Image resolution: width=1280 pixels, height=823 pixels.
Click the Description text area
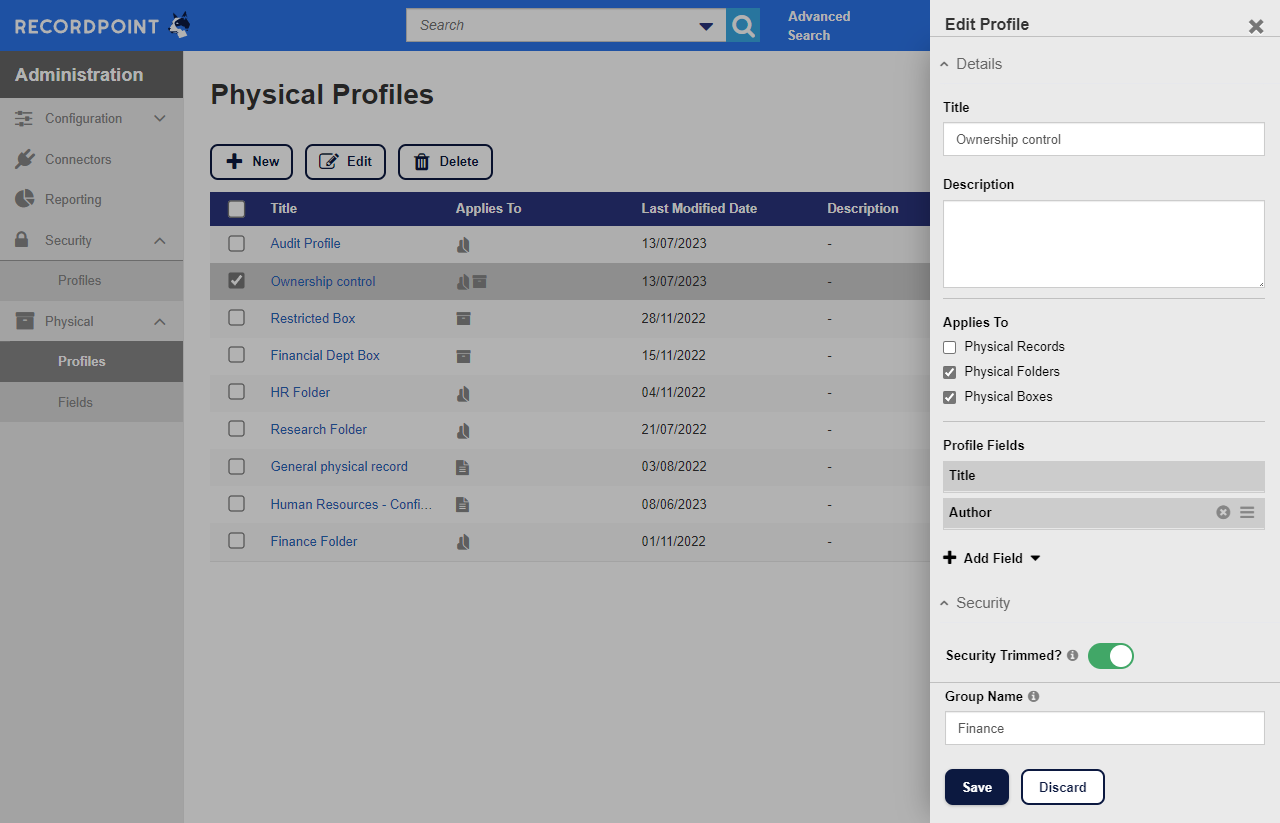pos(1104,244)
